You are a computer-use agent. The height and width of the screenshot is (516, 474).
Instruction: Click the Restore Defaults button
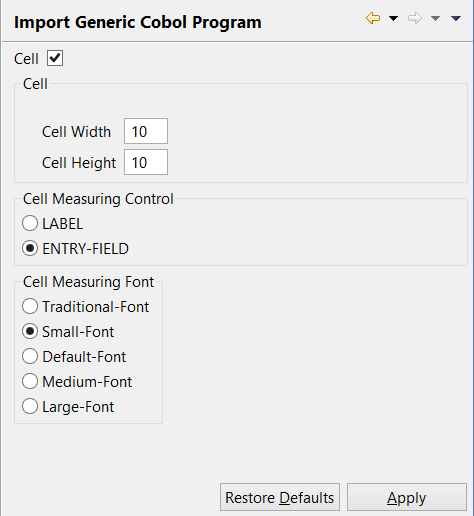[x=280, y=497]
